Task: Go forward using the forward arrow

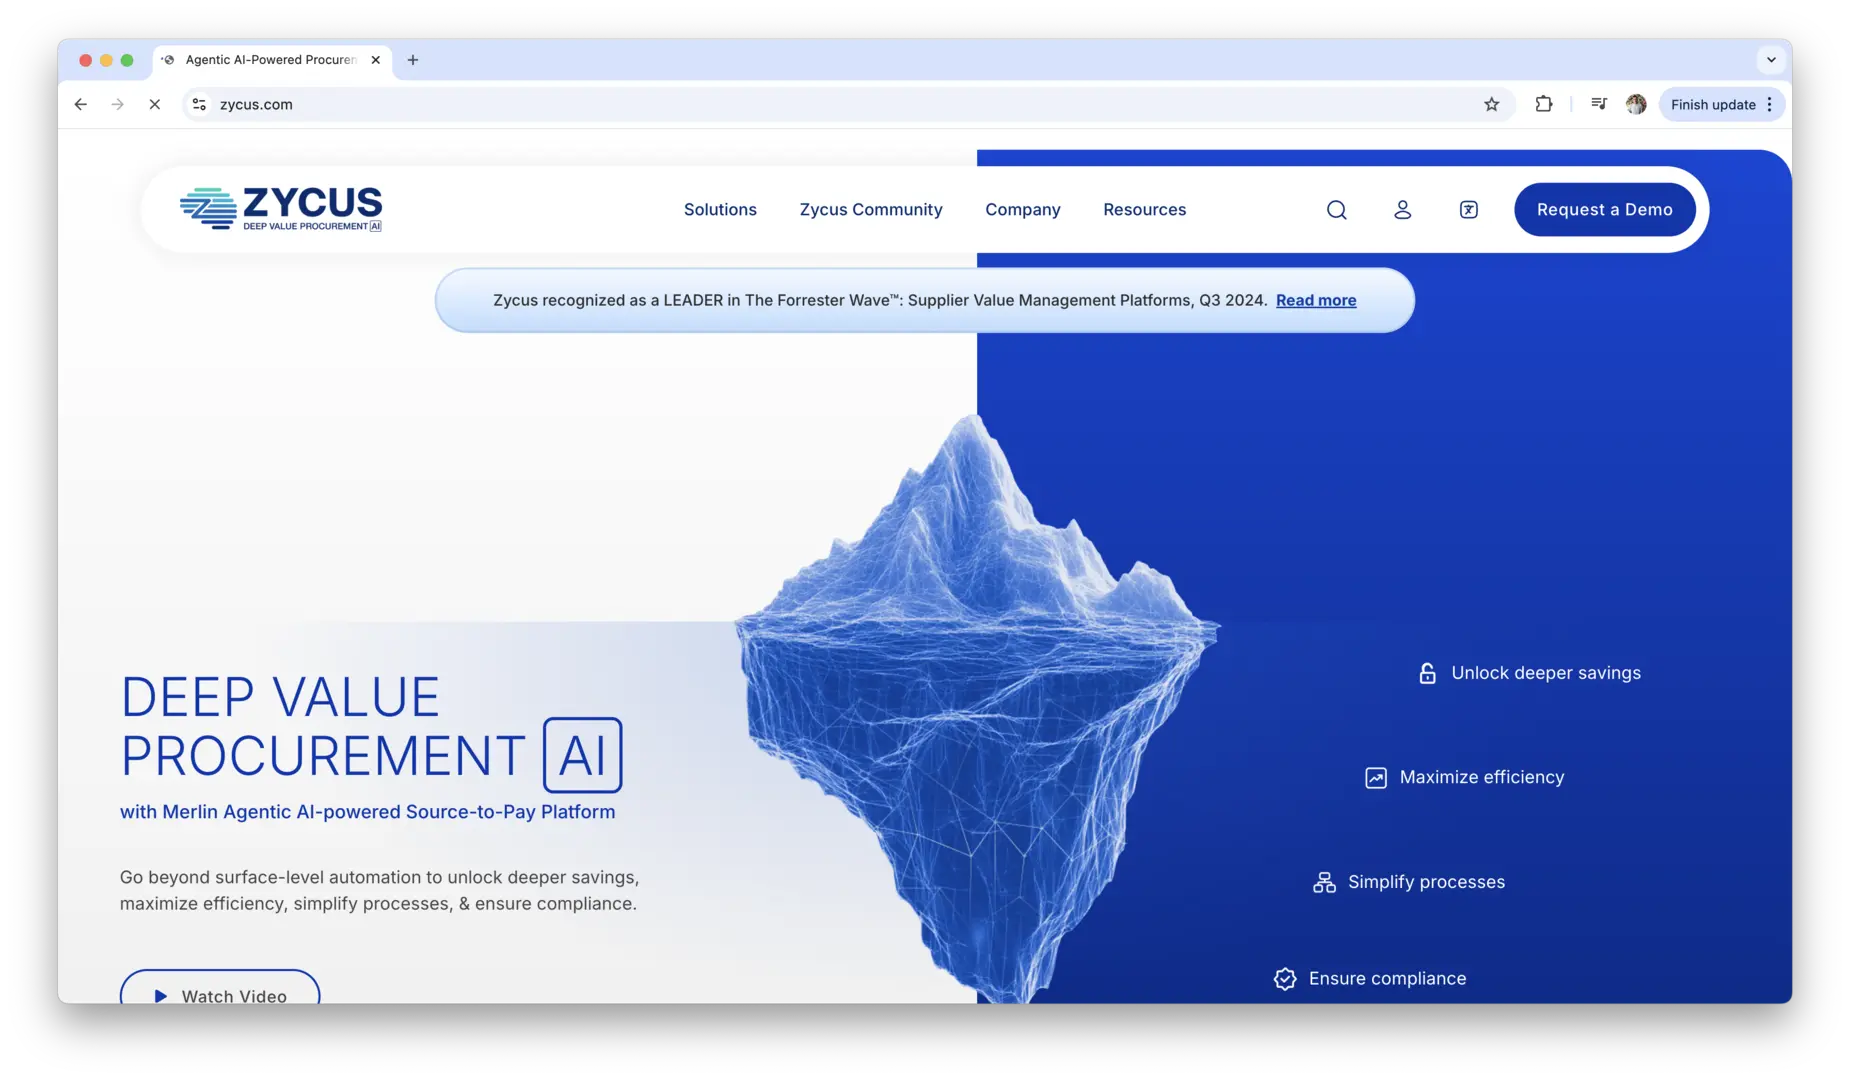Action: click(118, 104)
